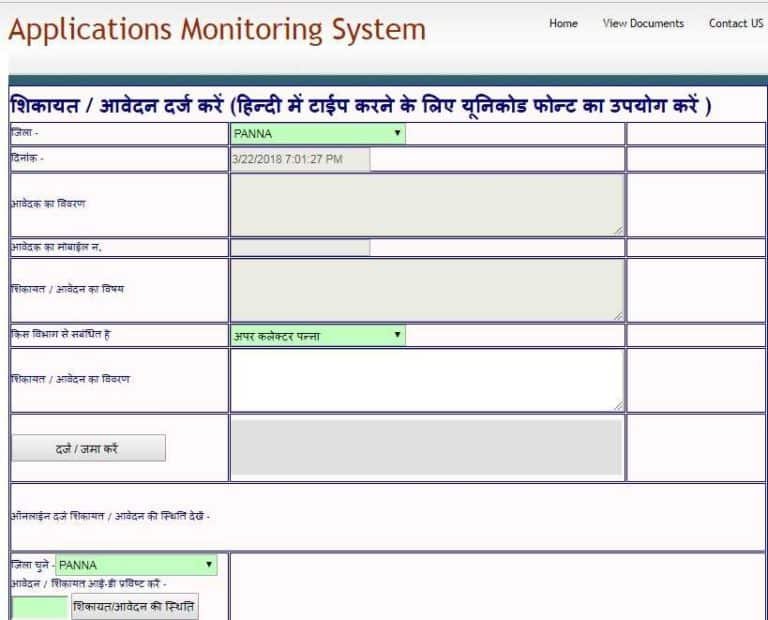Screen dimensions: 768x620
Task: Click resize corner of the विषय text area
Action: click(618, 316)
